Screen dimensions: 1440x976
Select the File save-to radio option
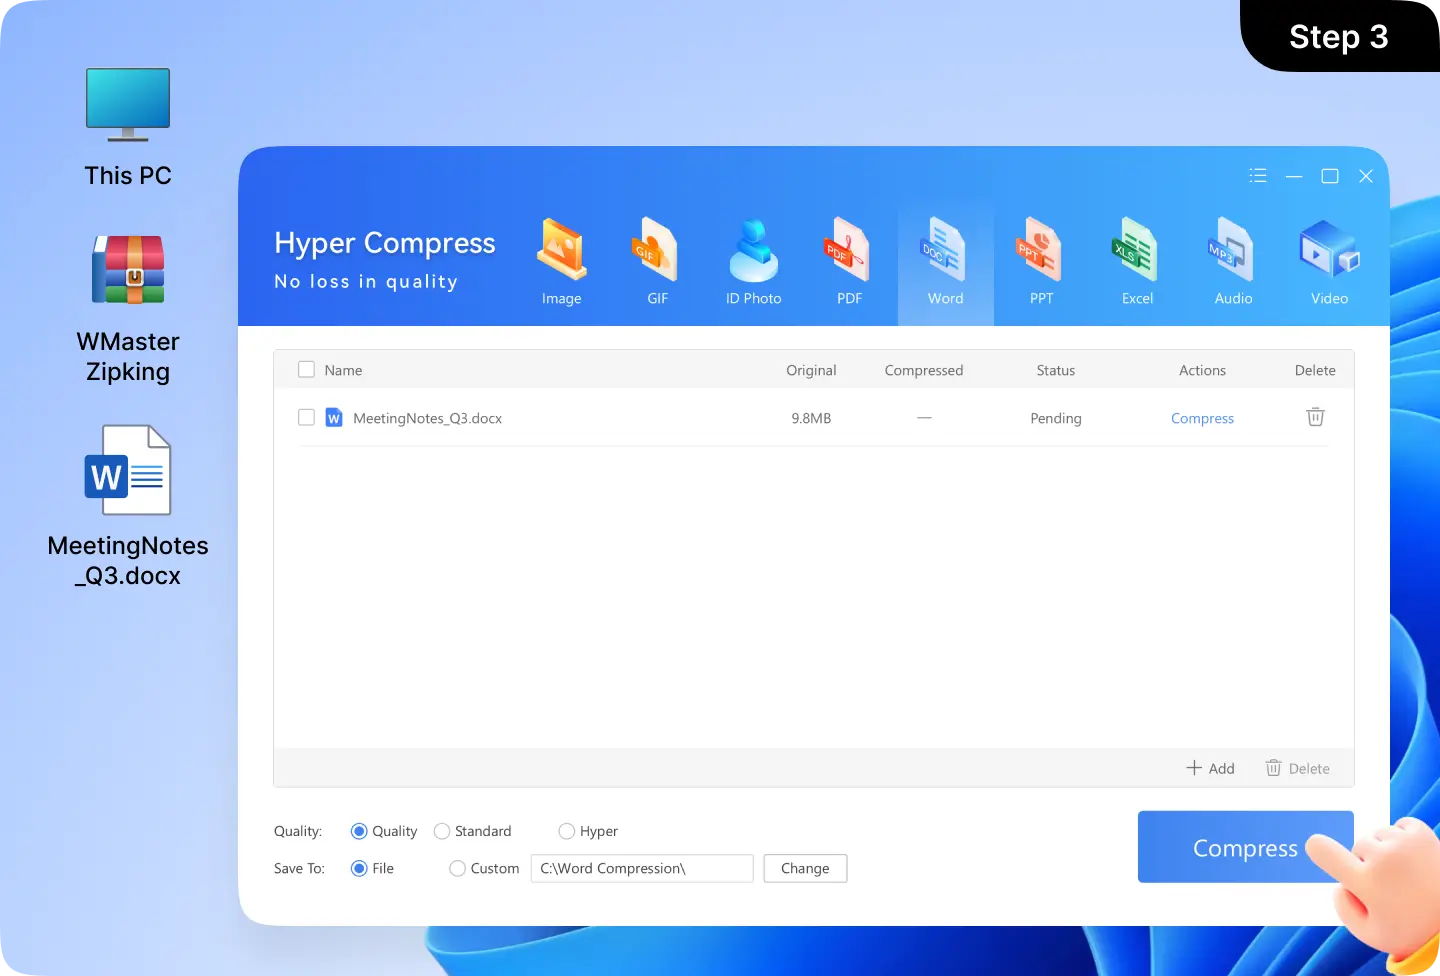coord(359,868)
